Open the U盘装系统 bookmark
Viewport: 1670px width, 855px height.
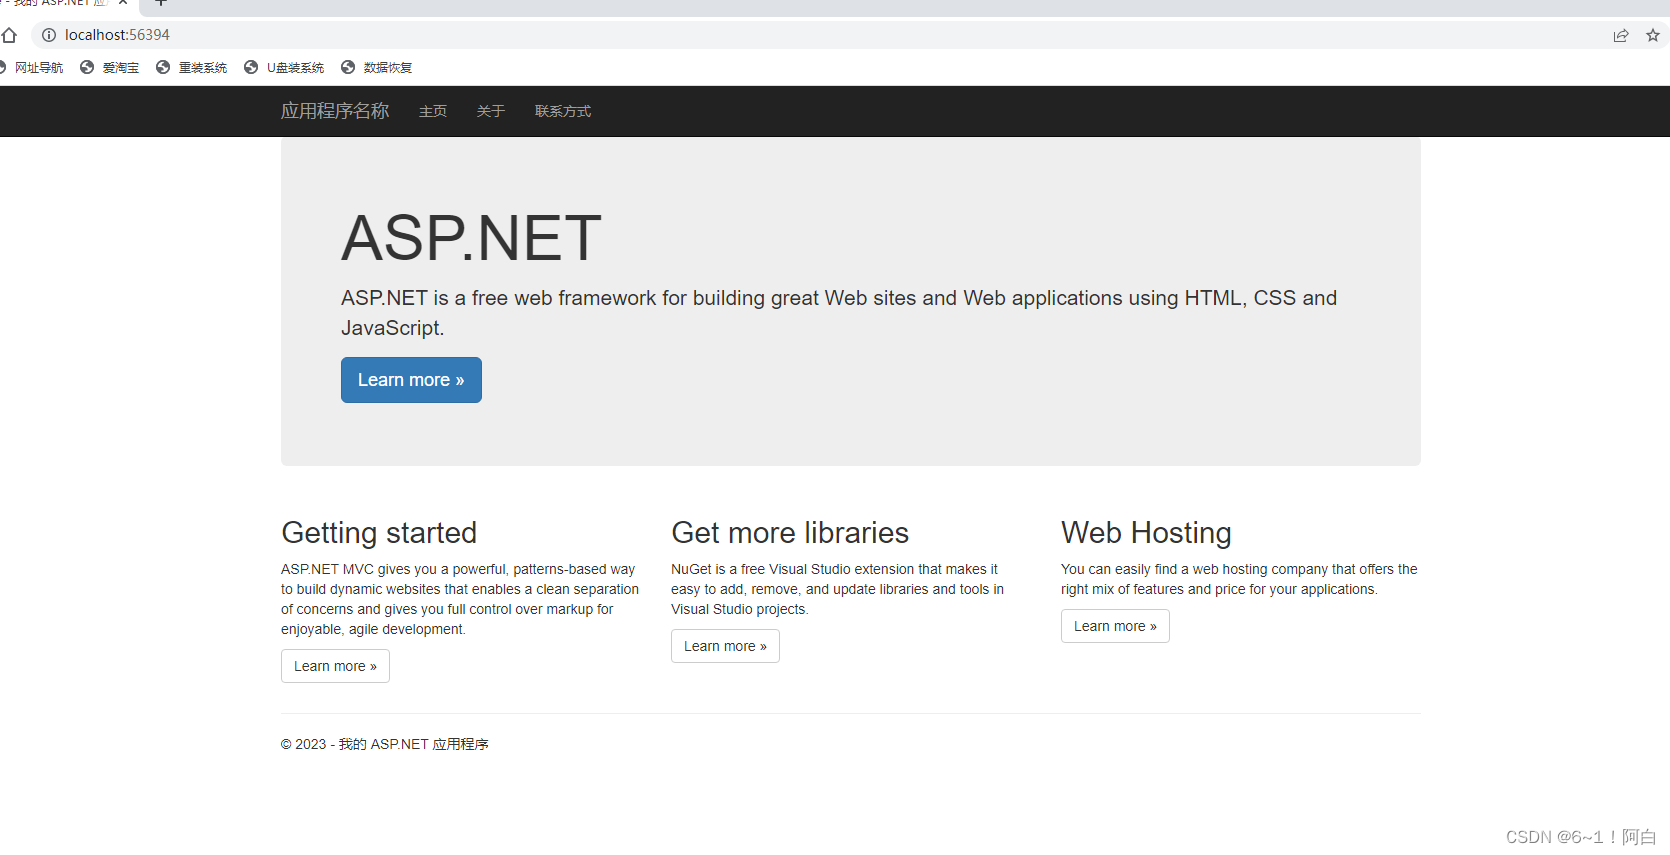[285, 68]
